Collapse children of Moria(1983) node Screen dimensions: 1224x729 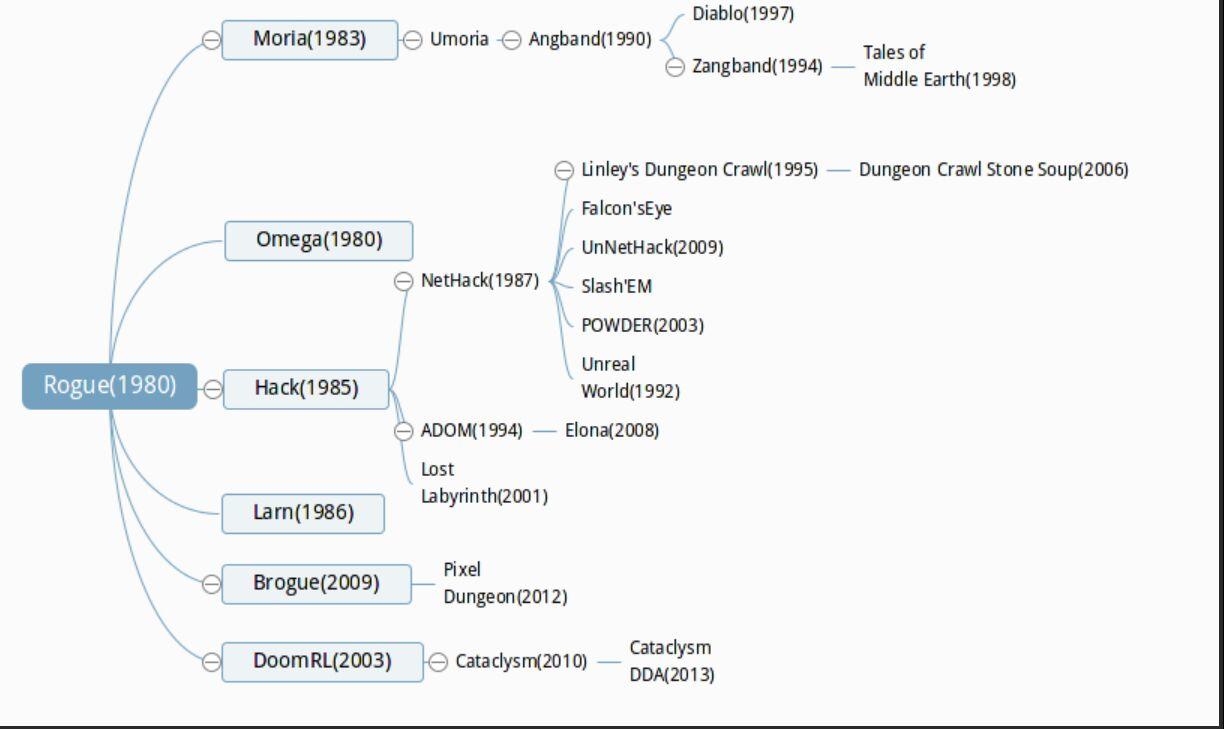(412, 40)
